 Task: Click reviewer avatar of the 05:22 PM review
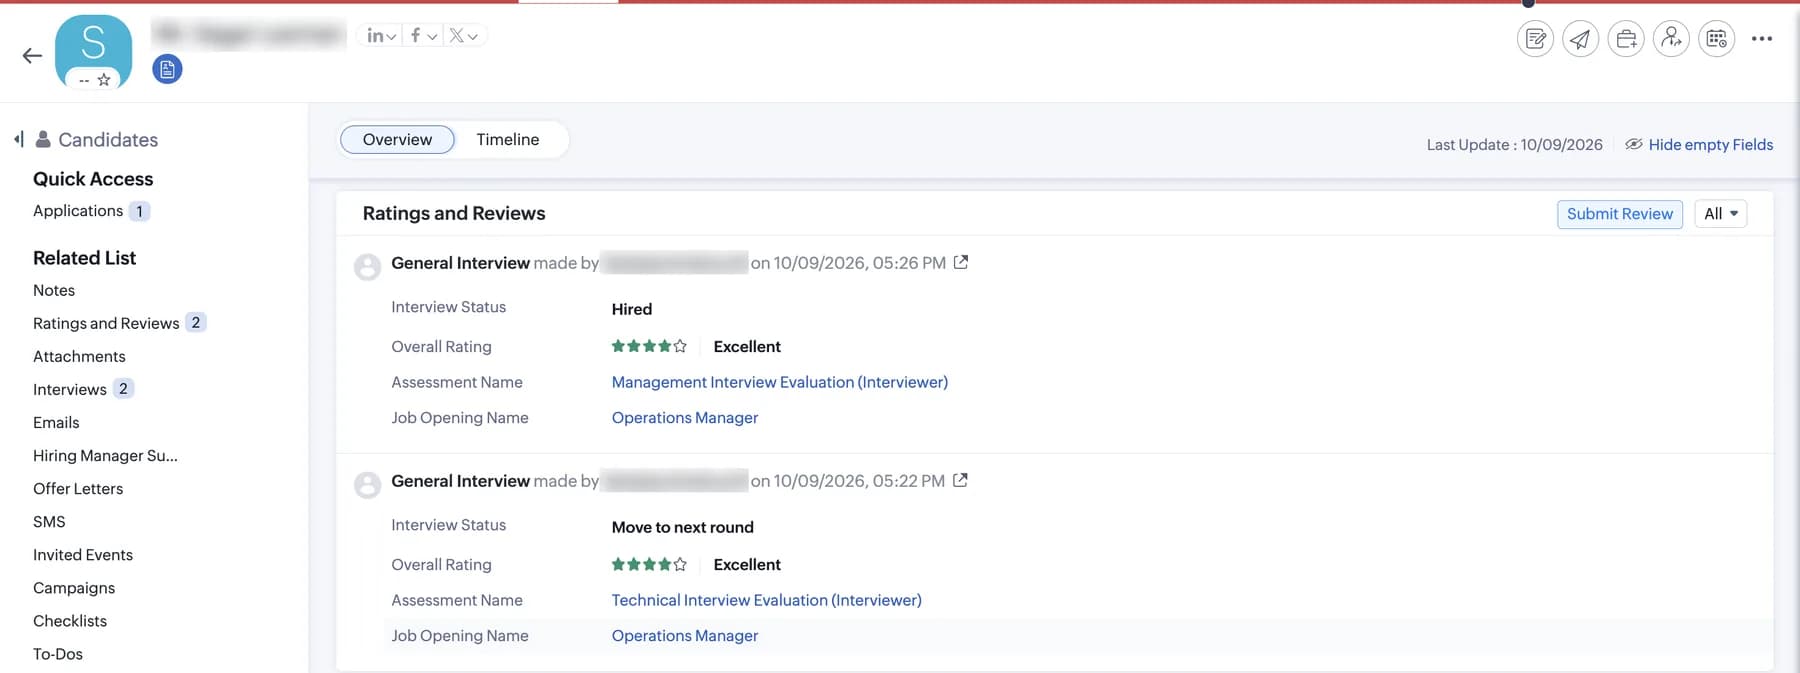pyautogui.click(x=368, y=484)
